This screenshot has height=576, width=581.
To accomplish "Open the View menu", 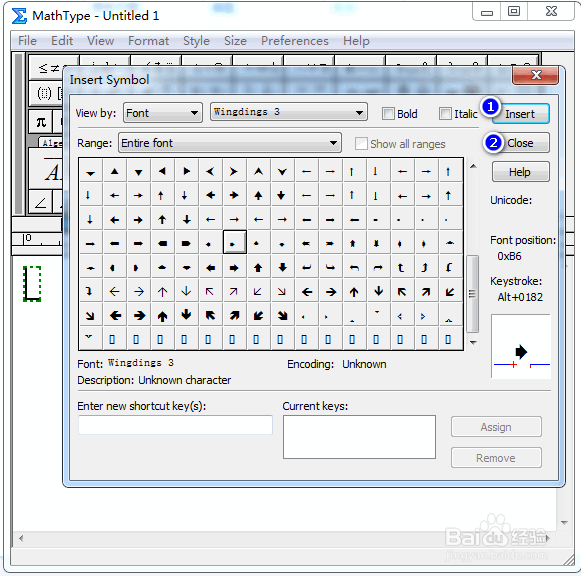I will [100, 41].
